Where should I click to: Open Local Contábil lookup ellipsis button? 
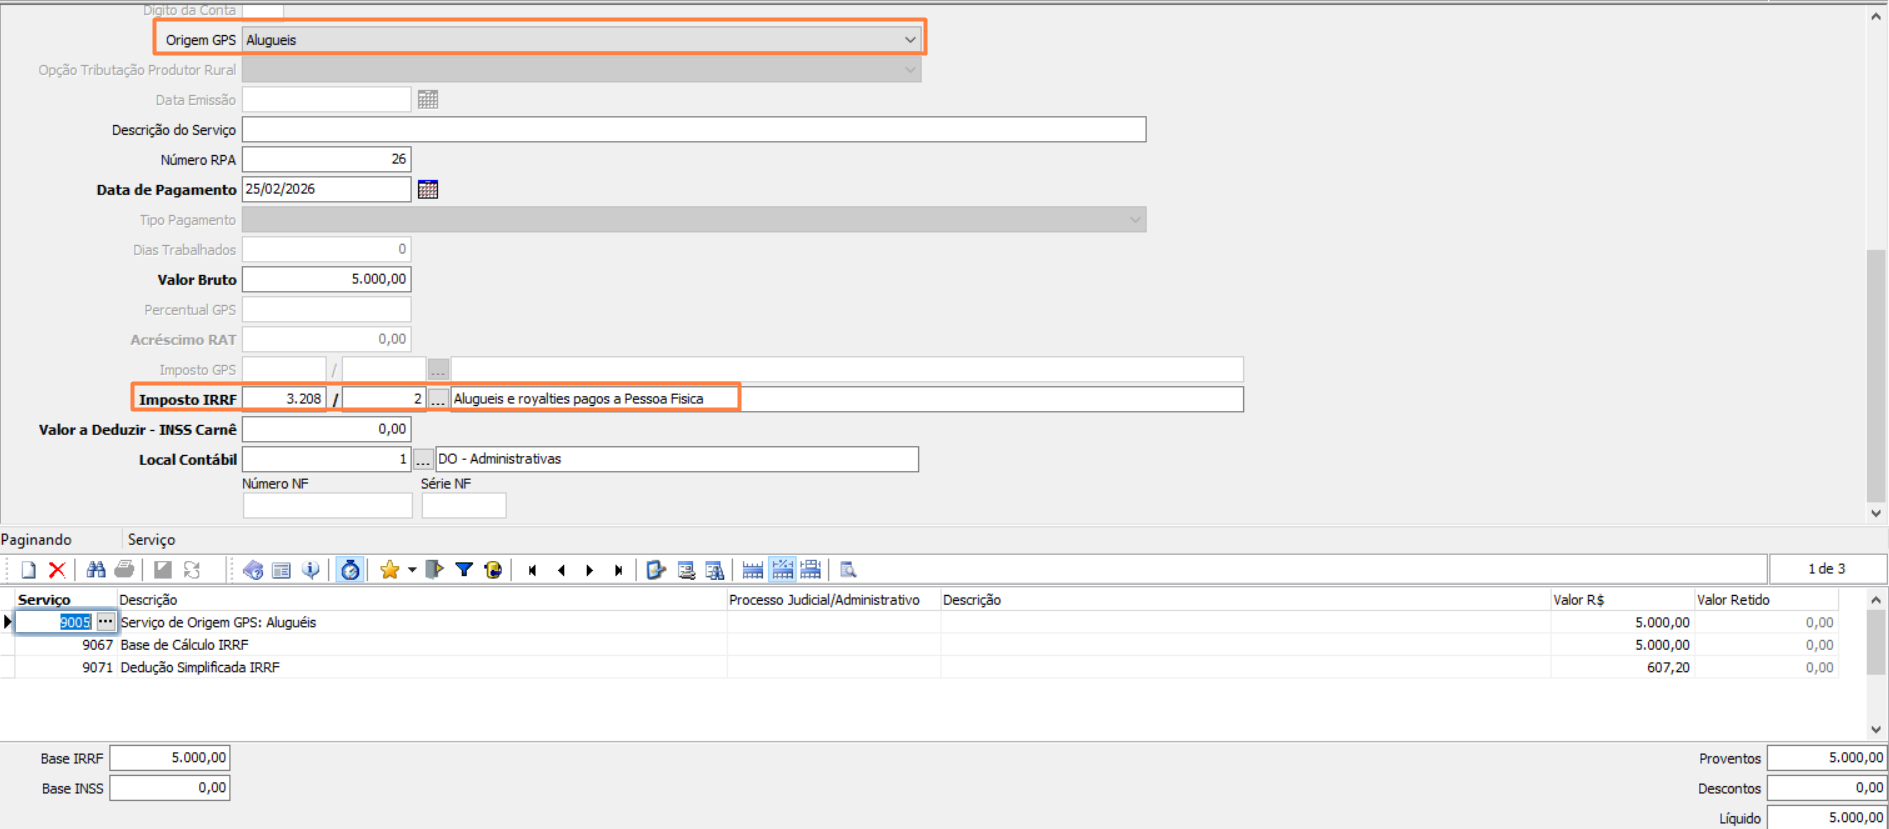pyautogui.click(x=423, y=460)
